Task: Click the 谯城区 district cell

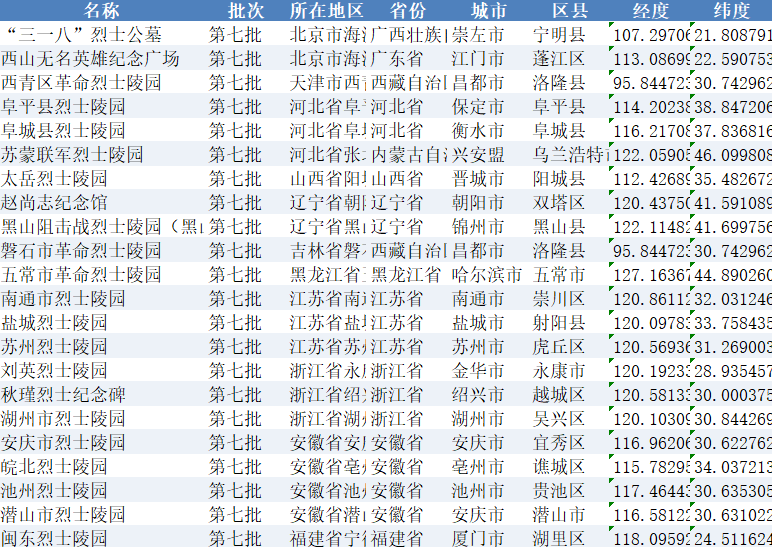Action: (559, 467)
